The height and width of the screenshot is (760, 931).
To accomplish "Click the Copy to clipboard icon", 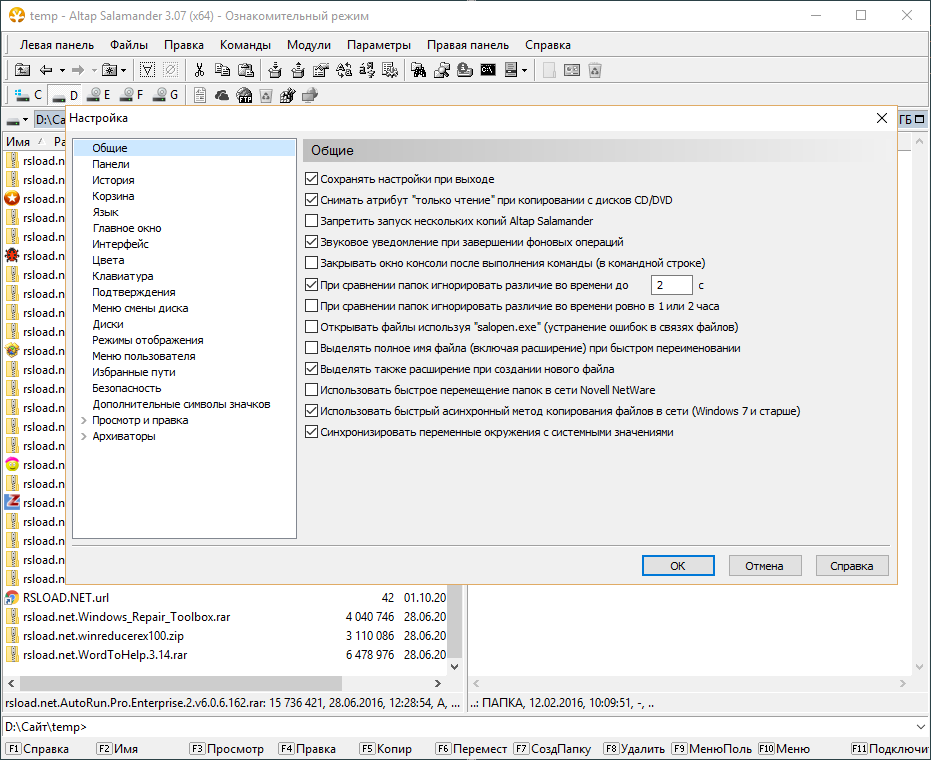I will point(222,70).
